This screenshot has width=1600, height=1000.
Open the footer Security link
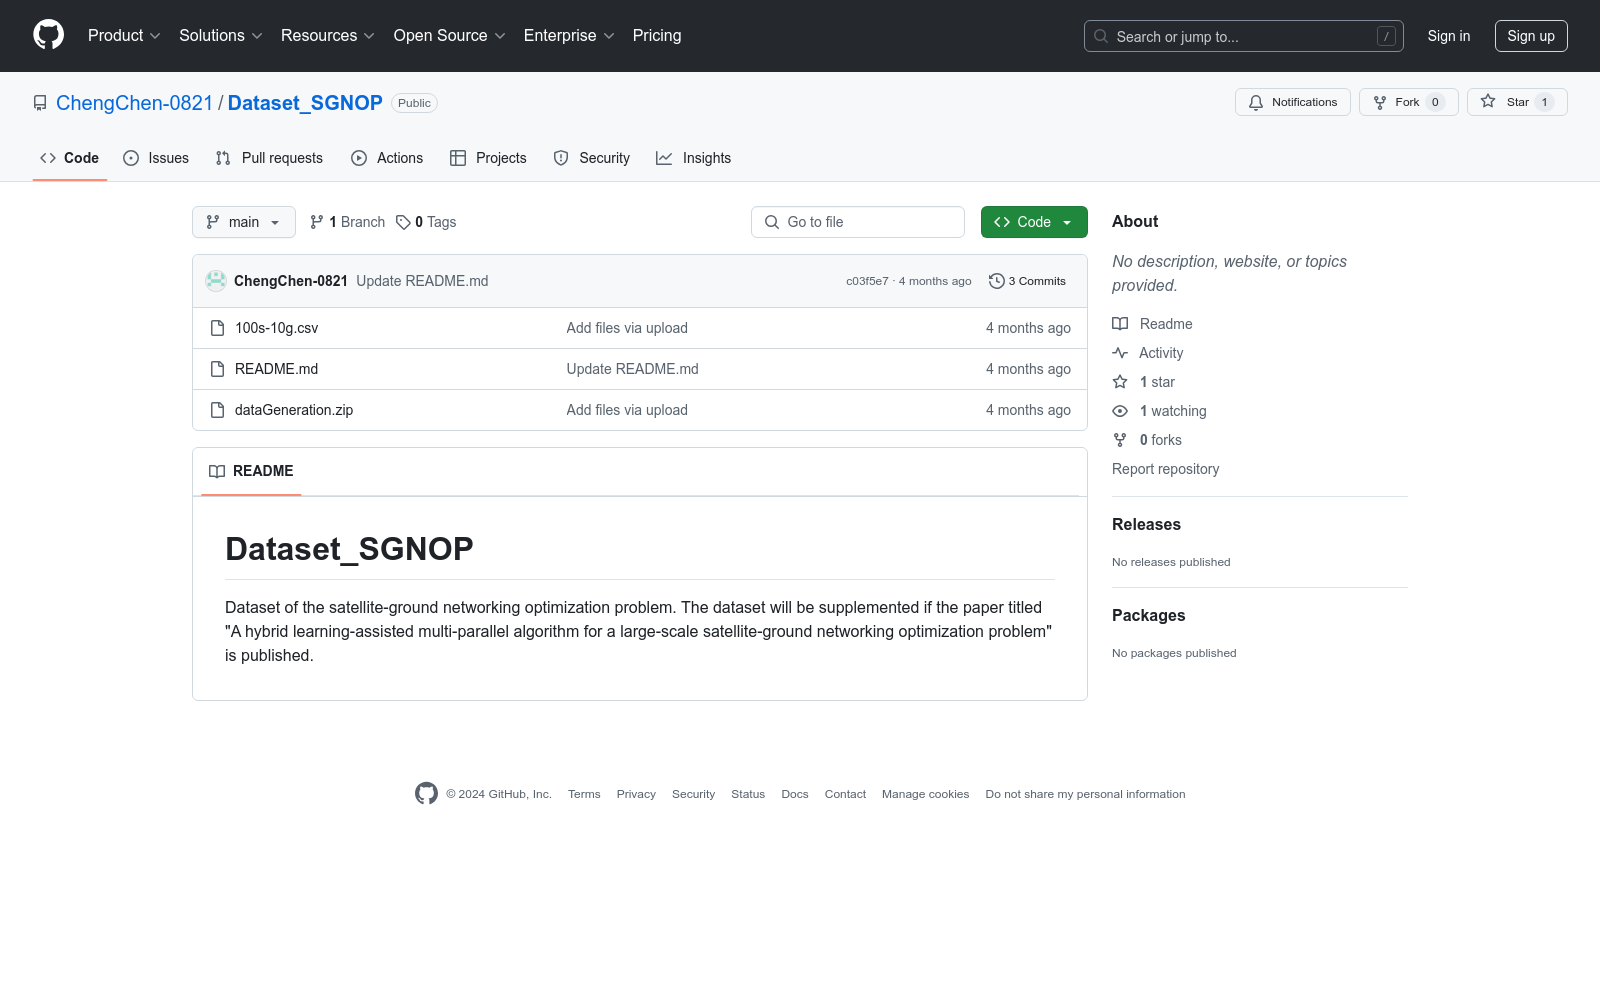(693, 794)
